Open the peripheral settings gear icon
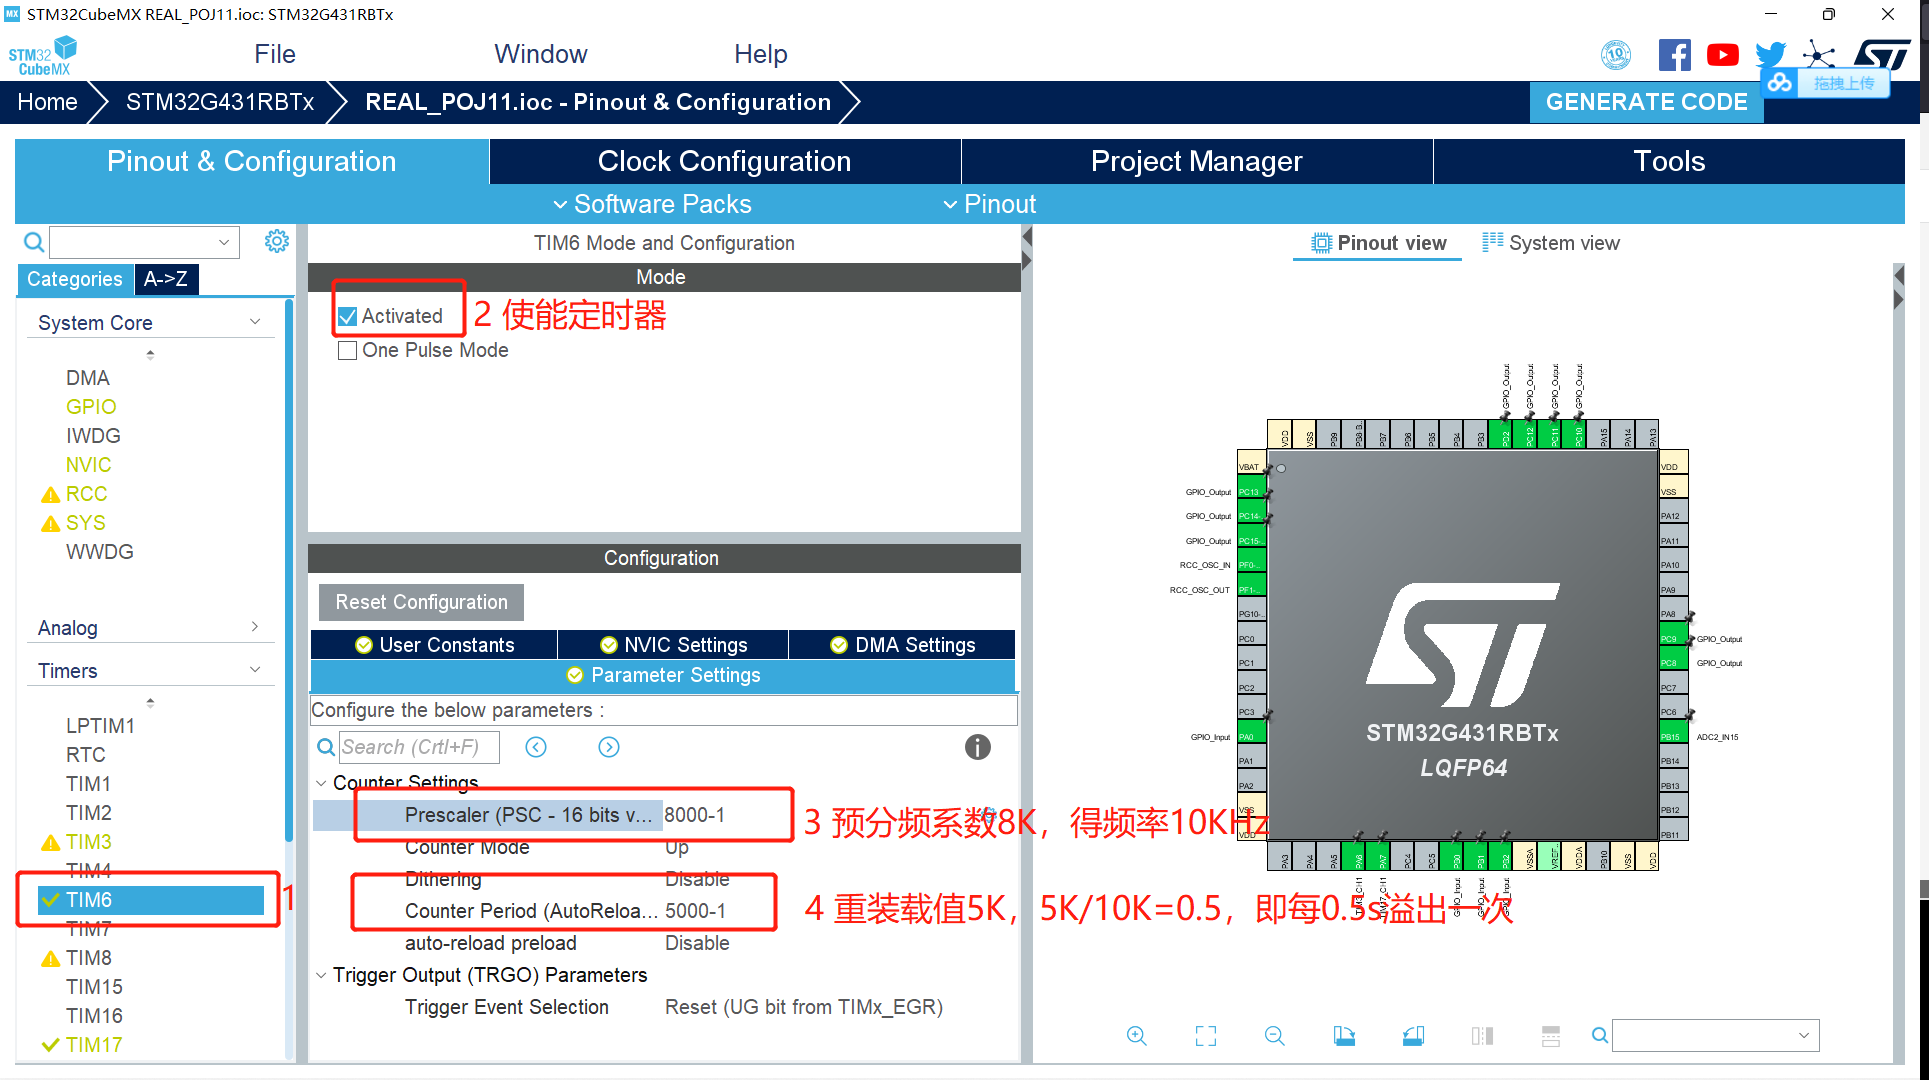The image size is (1929, 1080). click(277, 241)
